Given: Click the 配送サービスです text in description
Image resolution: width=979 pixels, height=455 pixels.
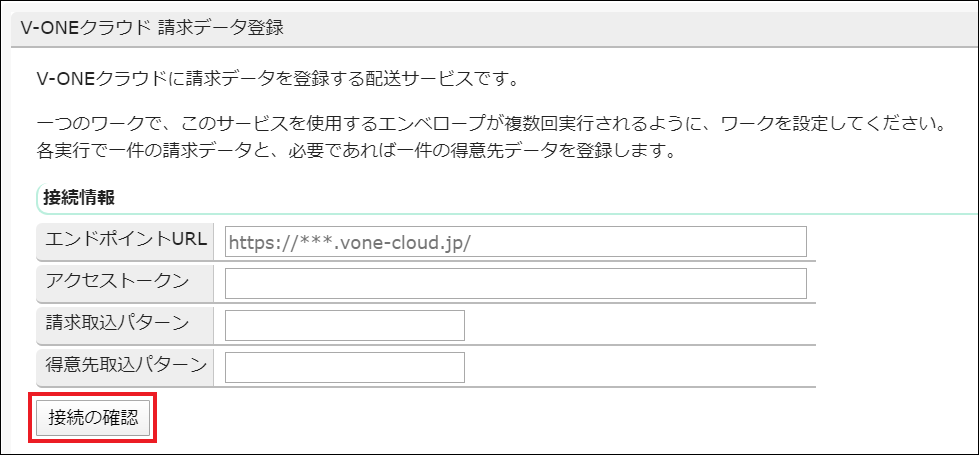Looking at the screenshot, I should 444,77.
